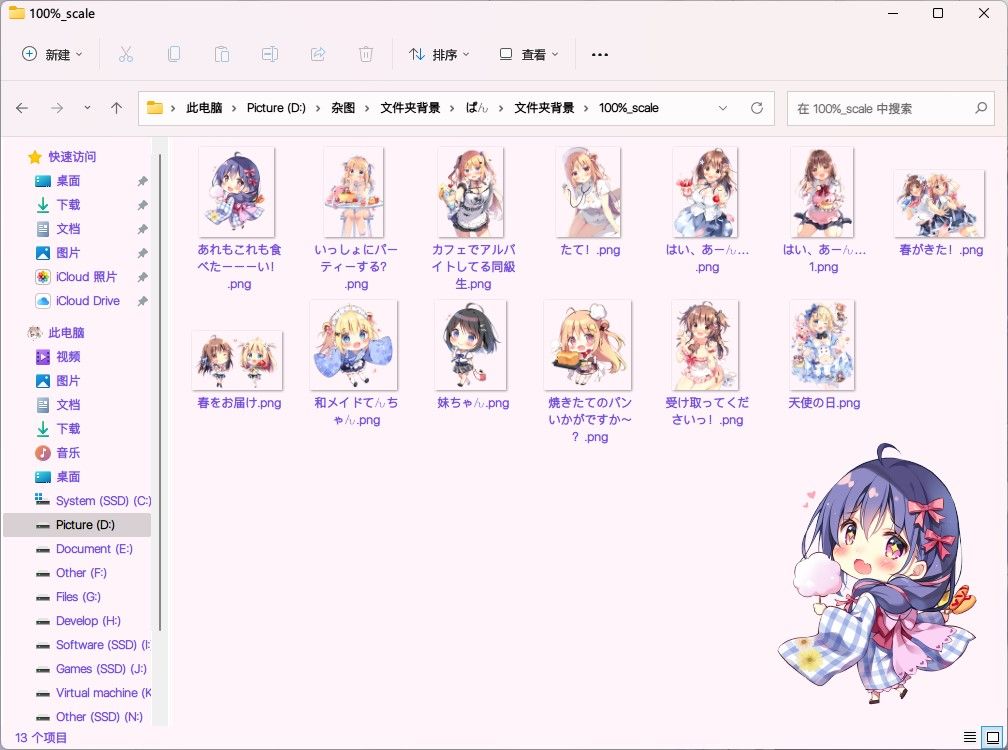This screenshot has height=750, width=1008.
Task: Select Develop (H:) drive
Action: click(x=78, y=621)
